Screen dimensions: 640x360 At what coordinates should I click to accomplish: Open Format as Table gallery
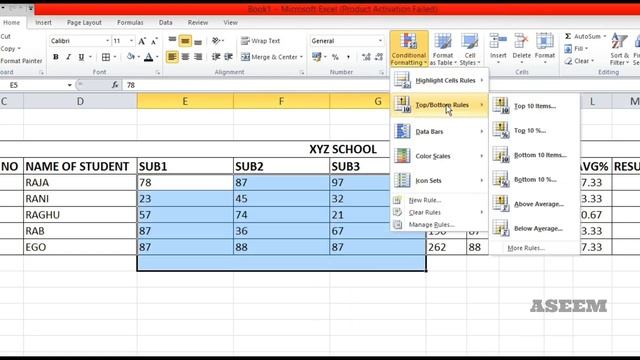click(443, 49)
